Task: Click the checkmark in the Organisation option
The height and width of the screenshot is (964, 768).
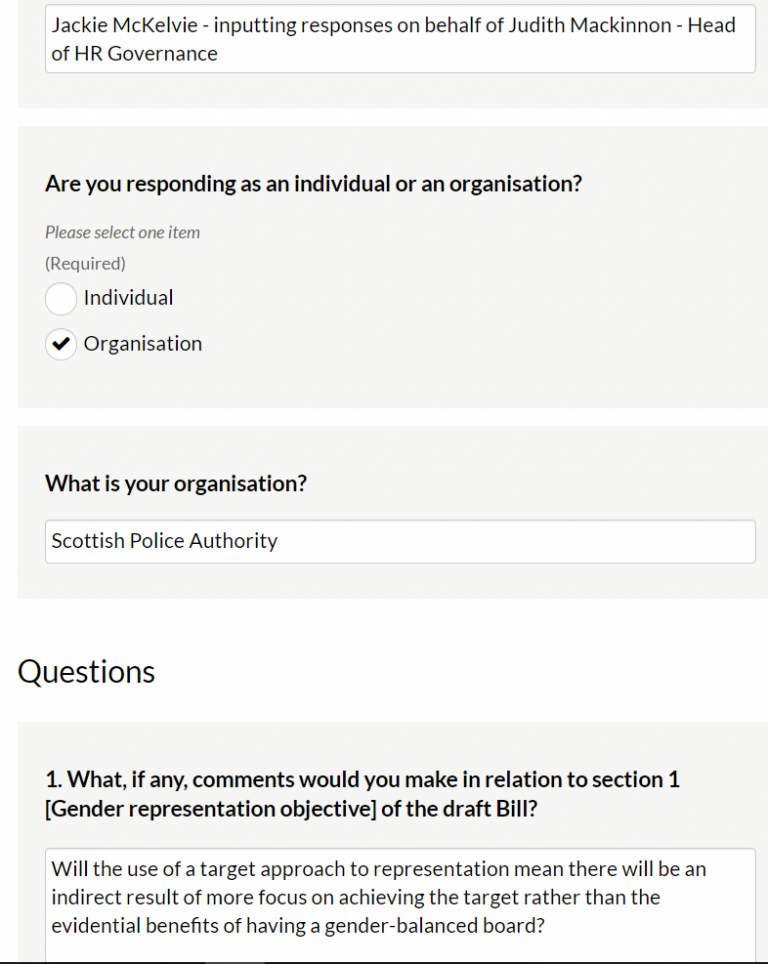Action: [x=61, y=344]
